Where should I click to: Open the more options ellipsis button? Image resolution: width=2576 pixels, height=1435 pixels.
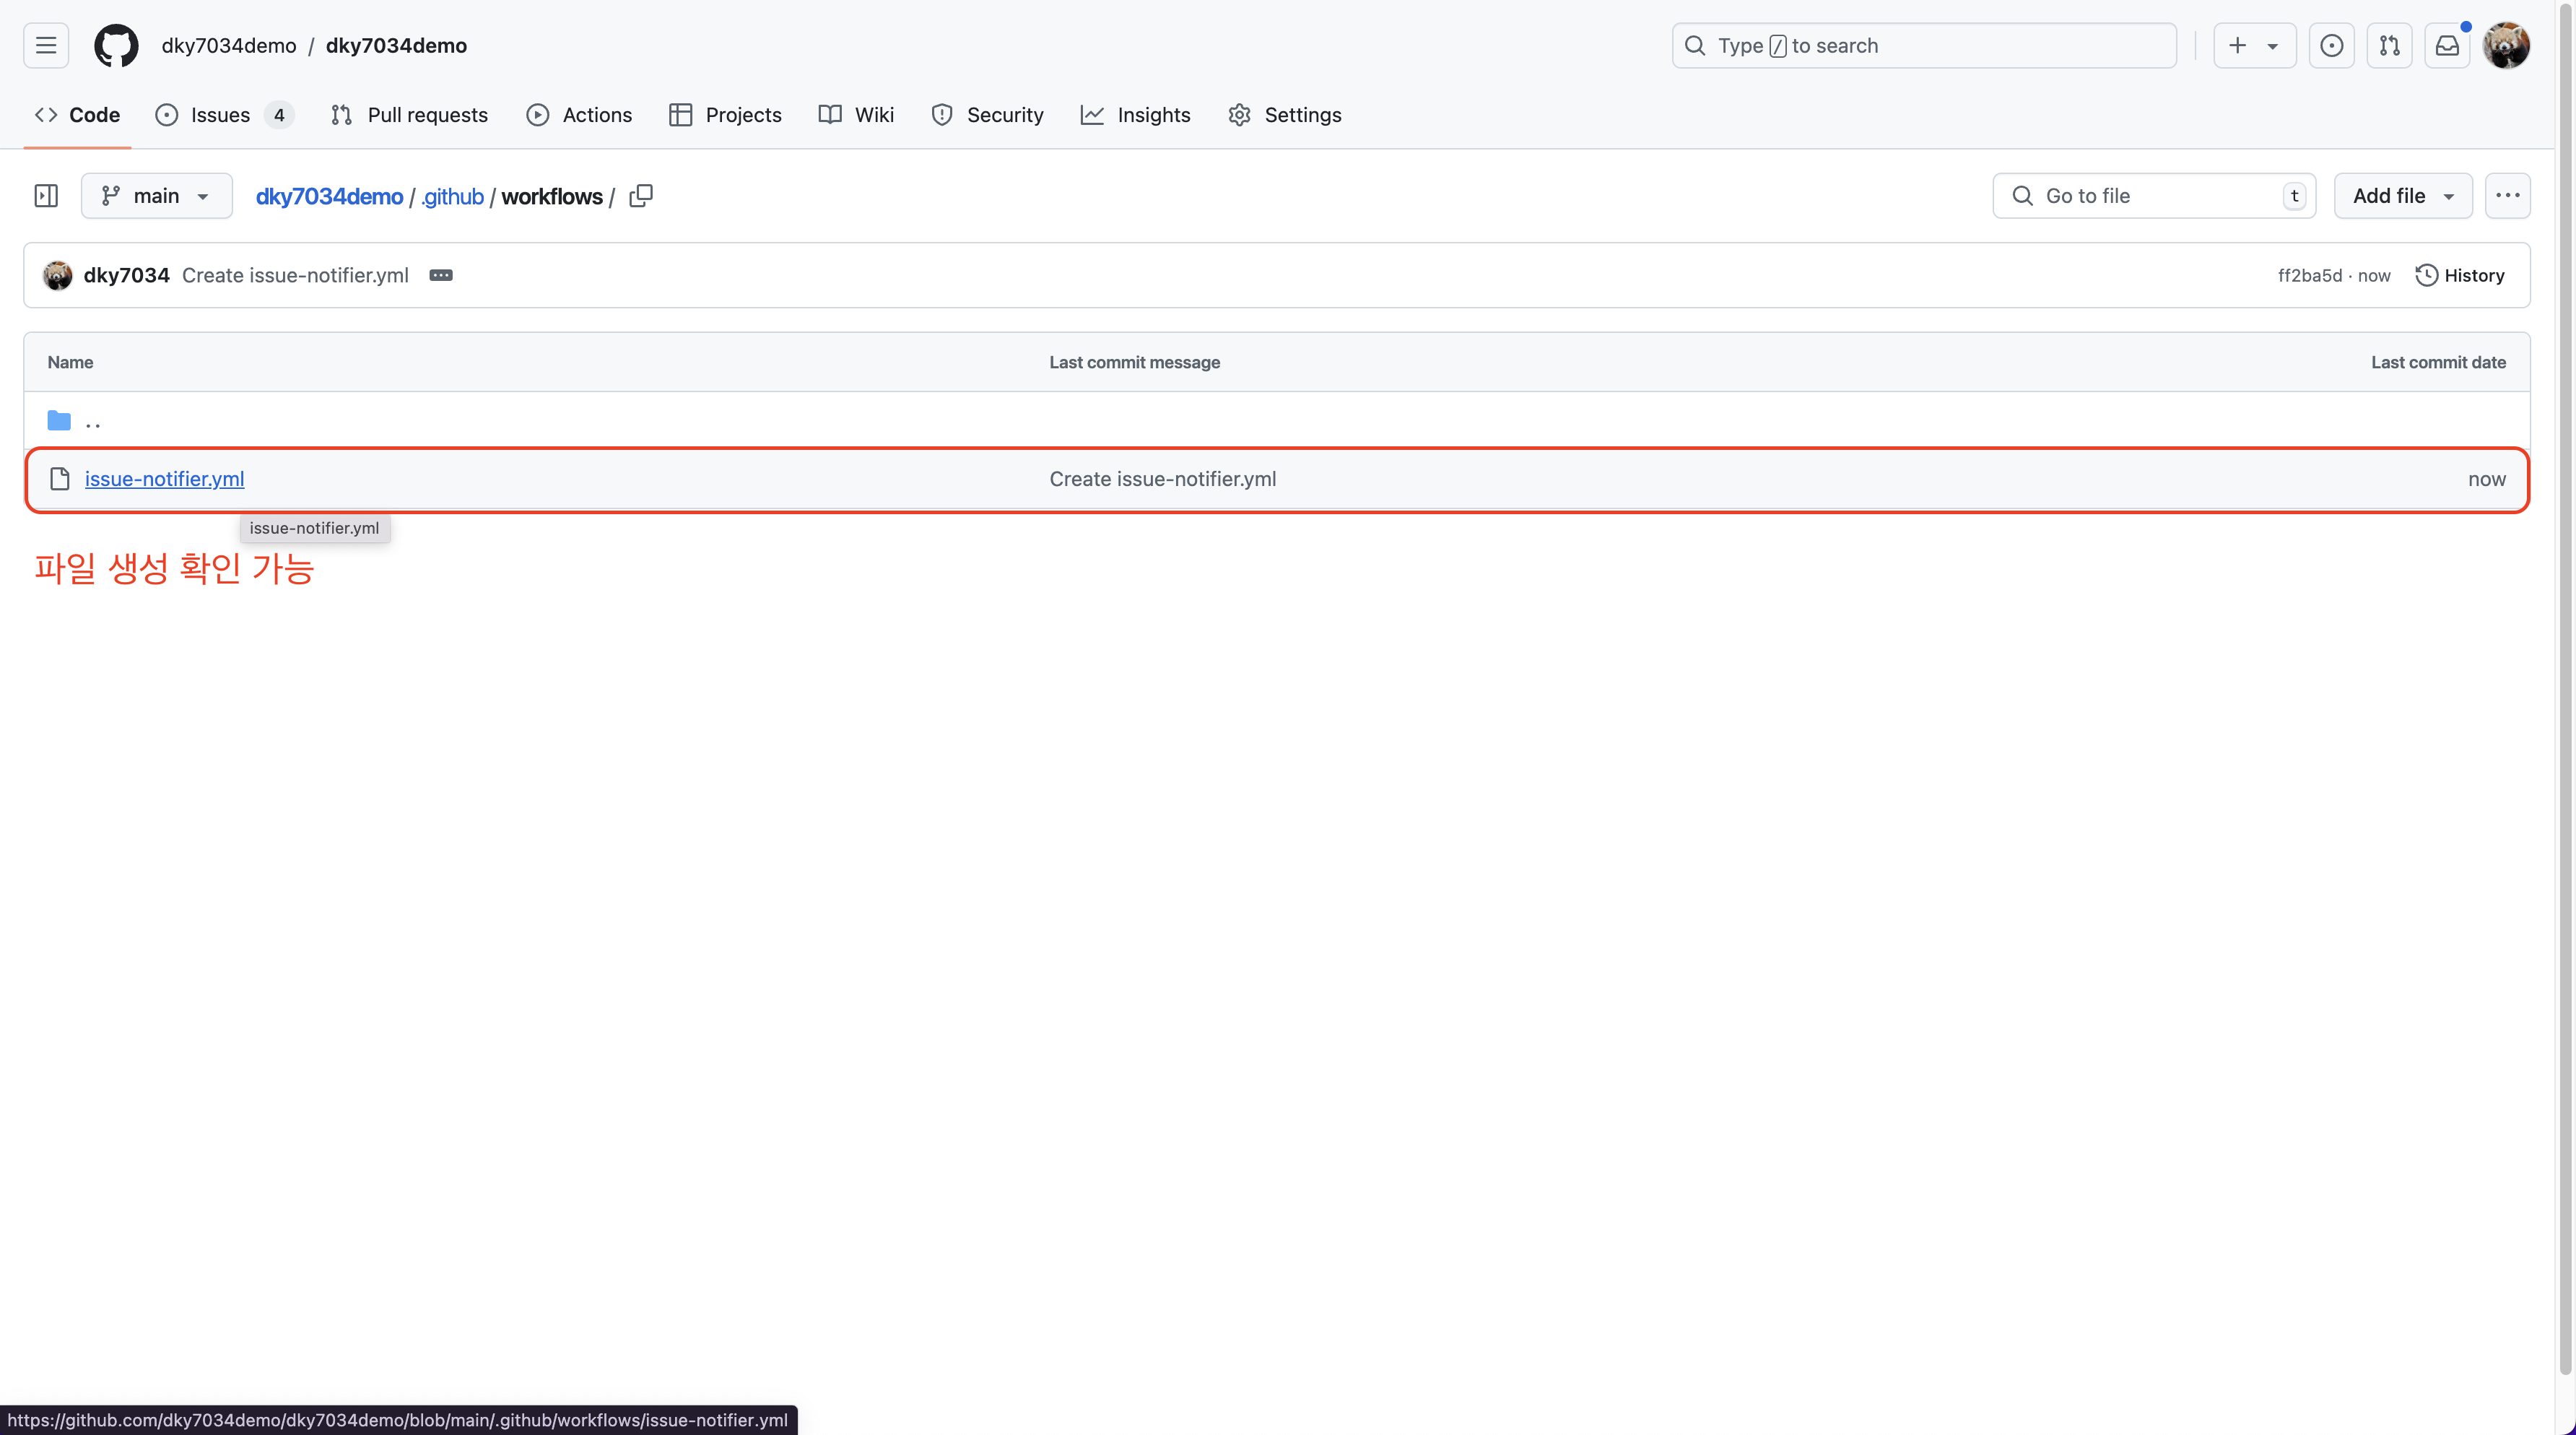point(2507,196)
